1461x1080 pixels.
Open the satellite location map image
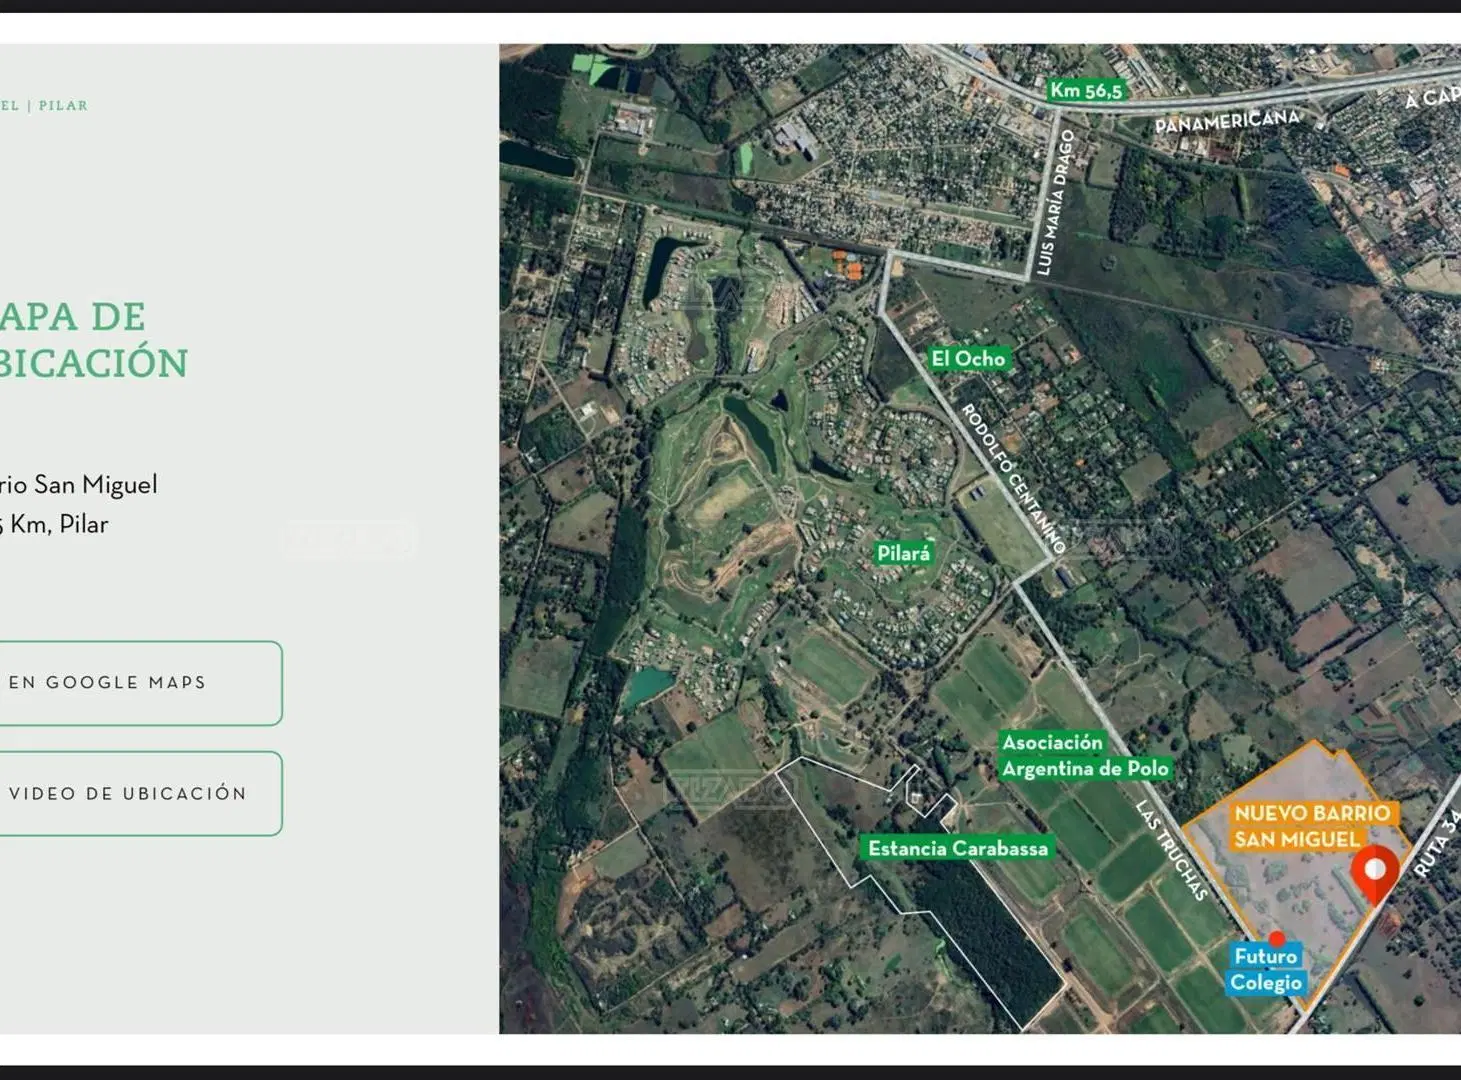click(x=980, y=538)
